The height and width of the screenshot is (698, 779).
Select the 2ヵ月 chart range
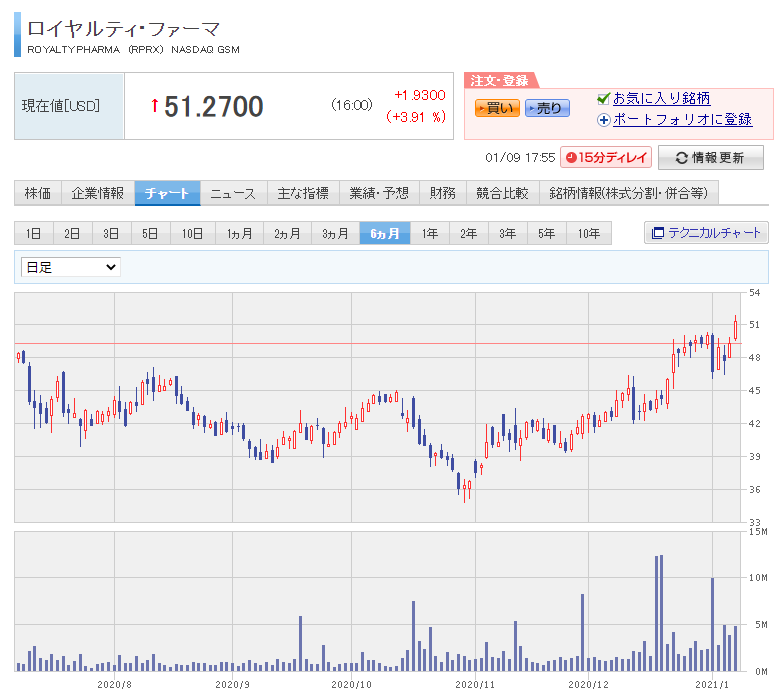(x=287, y=233)
